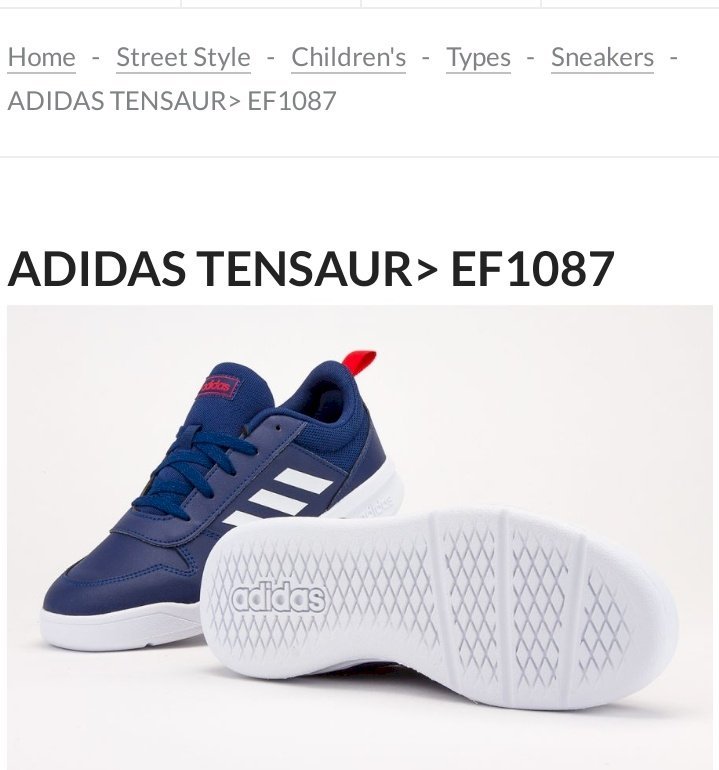Click the adidas logo on the white sole
This screenshot has height=770, width=719.
click(x=278, y=598)
